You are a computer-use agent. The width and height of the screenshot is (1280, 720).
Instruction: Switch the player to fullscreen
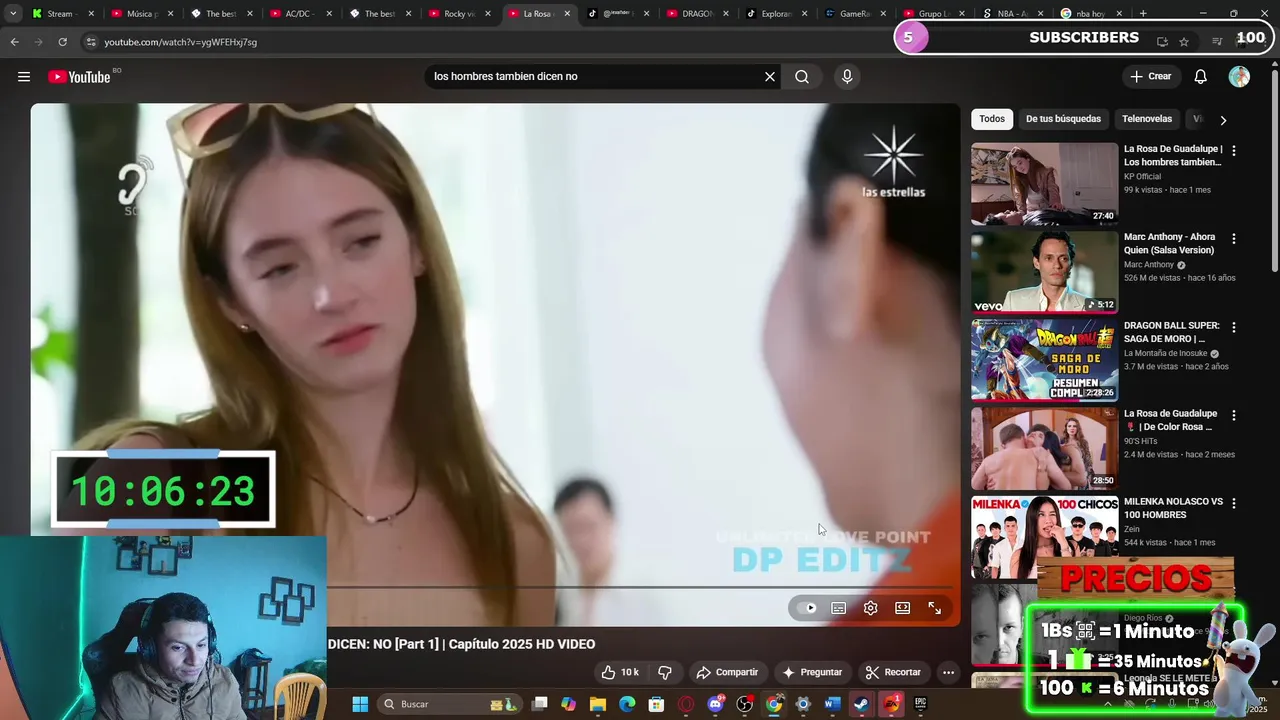(935, 608)
